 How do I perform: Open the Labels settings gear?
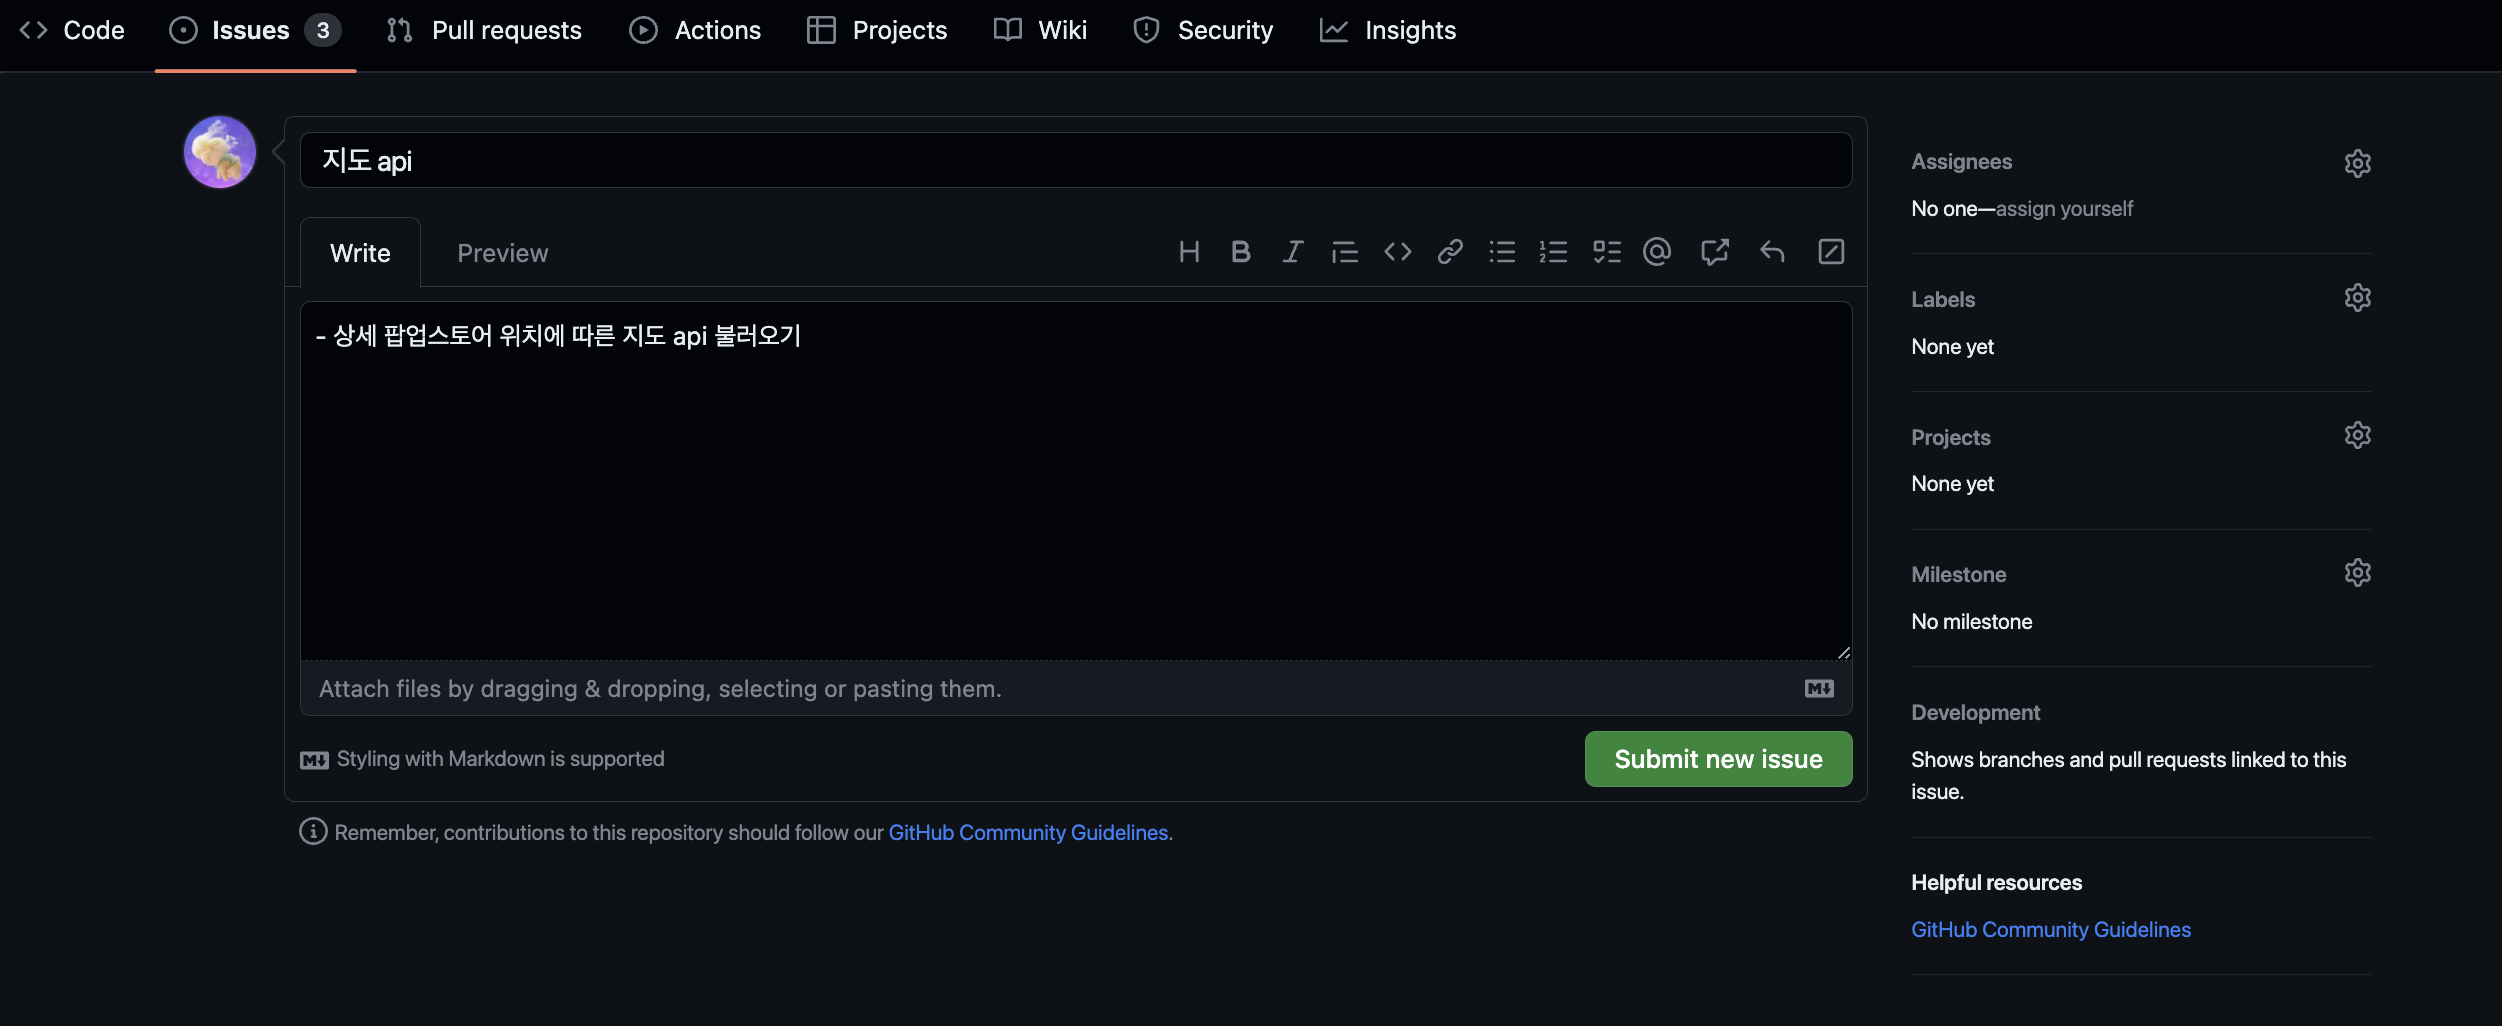[x=2358, y=297]
